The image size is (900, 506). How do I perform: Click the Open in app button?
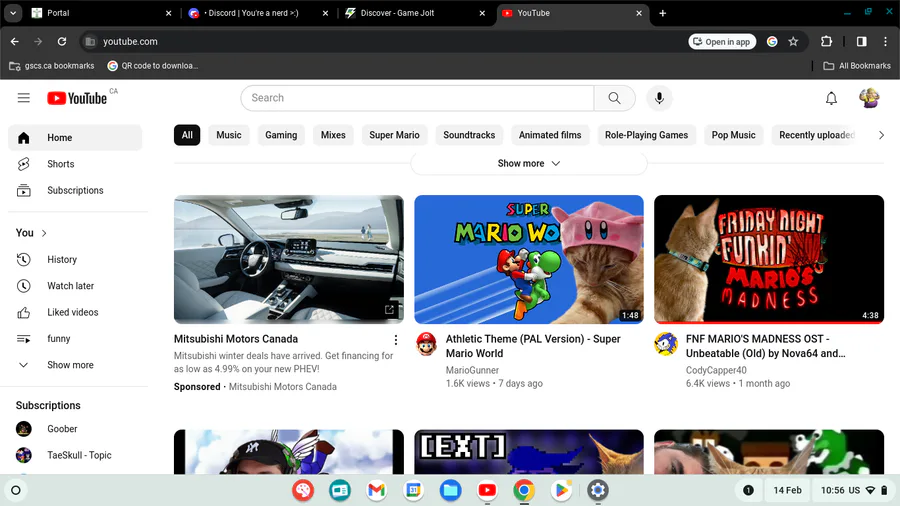(x=722, y=41)
